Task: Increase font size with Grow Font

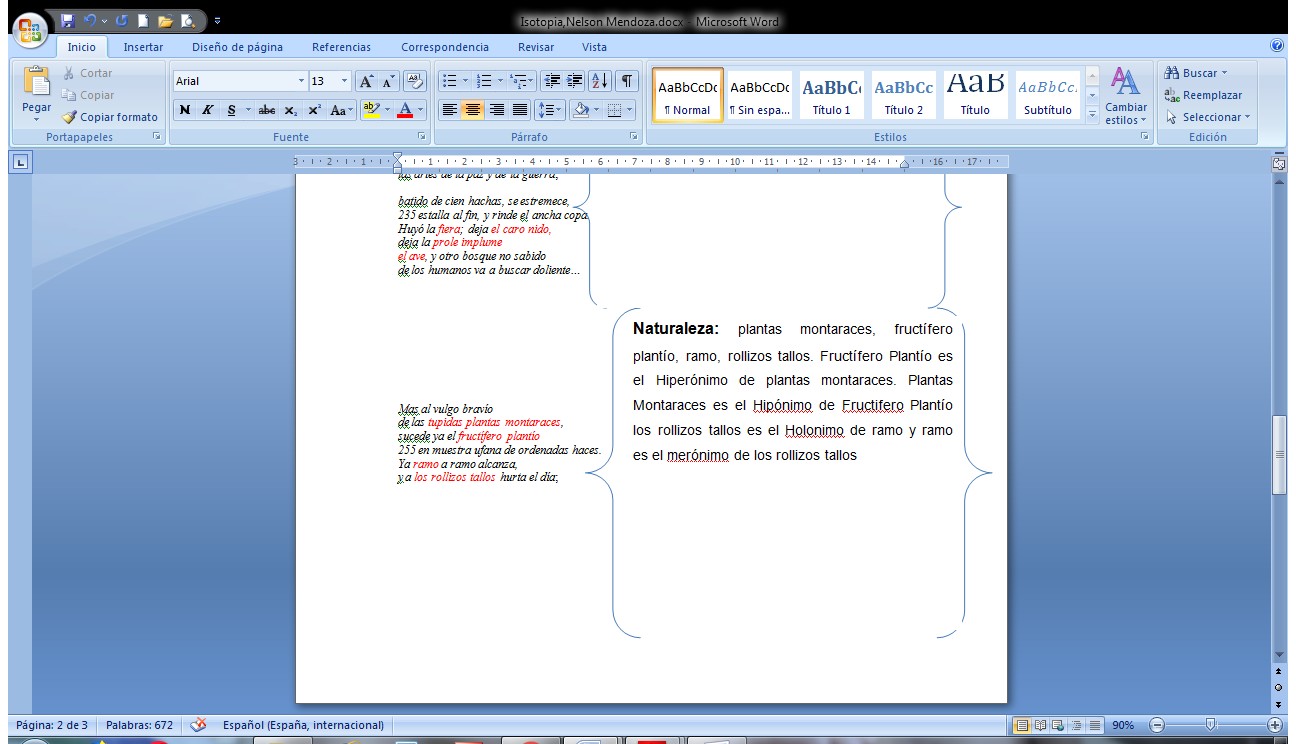Action: point(367,81)
